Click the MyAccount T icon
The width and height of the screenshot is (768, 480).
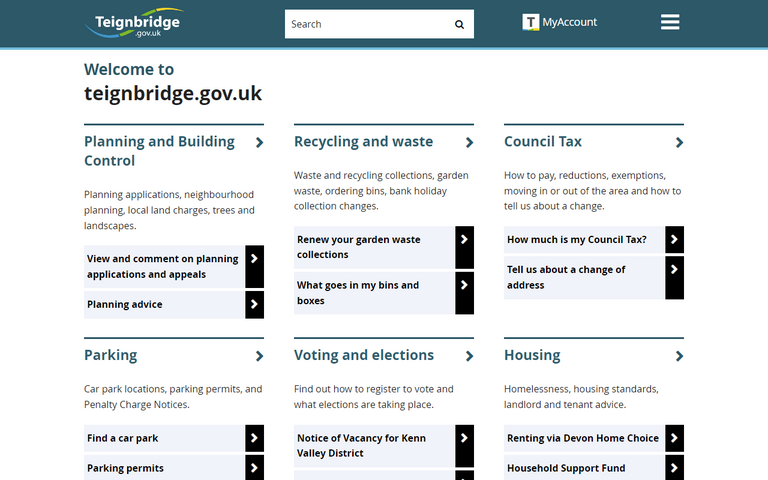point(531,22)
